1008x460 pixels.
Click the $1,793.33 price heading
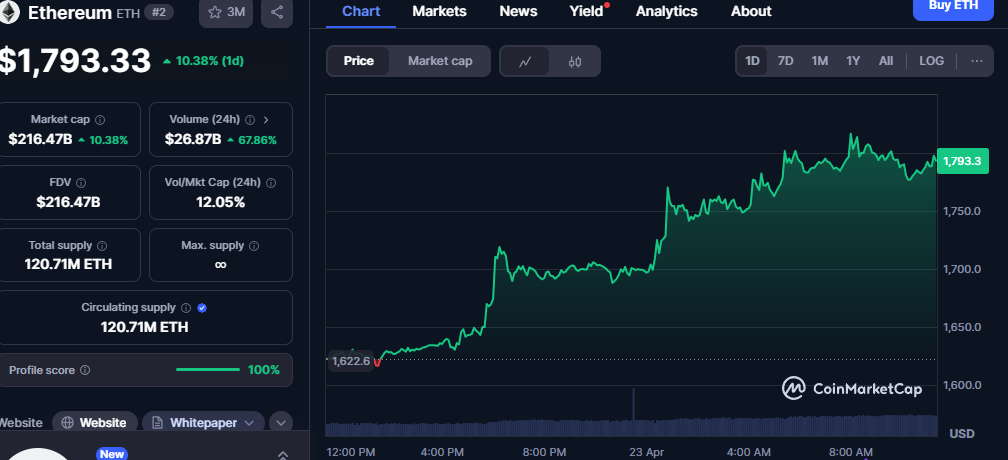coord(75,61)
